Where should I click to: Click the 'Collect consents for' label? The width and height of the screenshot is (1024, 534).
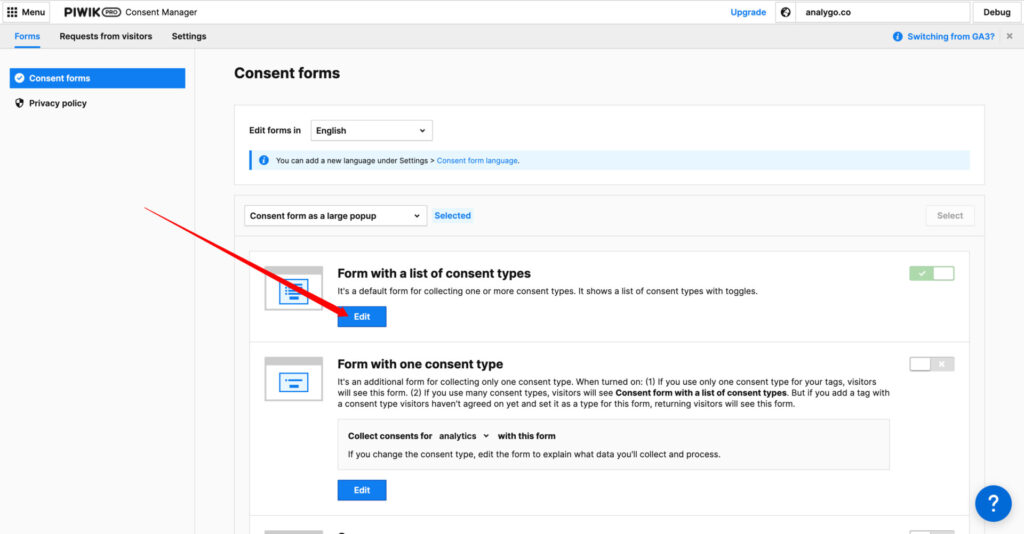point(390,436)
